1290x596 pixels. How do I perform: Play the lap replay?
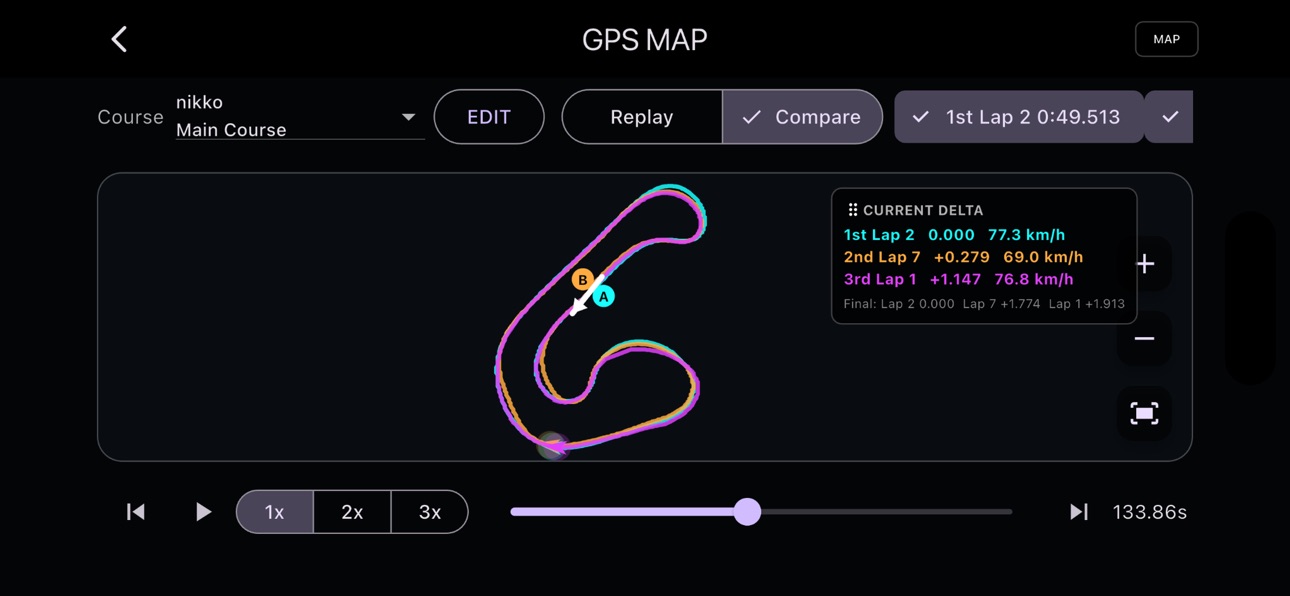pos(203,512)
